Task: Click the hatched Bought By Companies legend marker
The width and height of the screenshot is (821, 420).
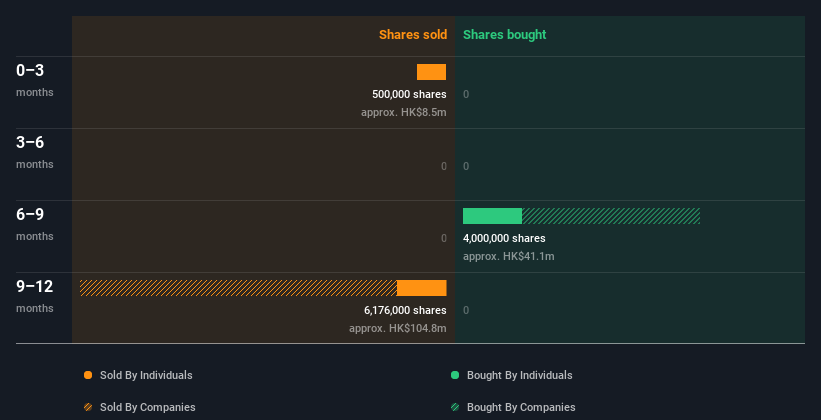Action: coord(455,407)
